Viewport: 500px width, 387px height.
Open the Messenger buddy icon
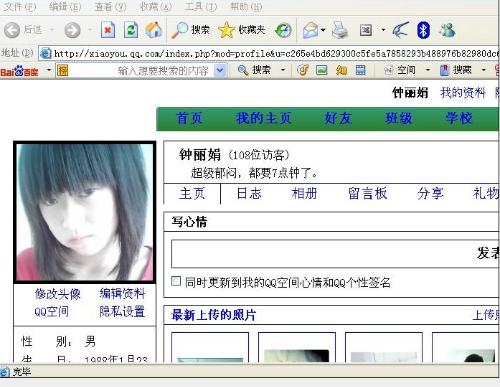(447, 30)
